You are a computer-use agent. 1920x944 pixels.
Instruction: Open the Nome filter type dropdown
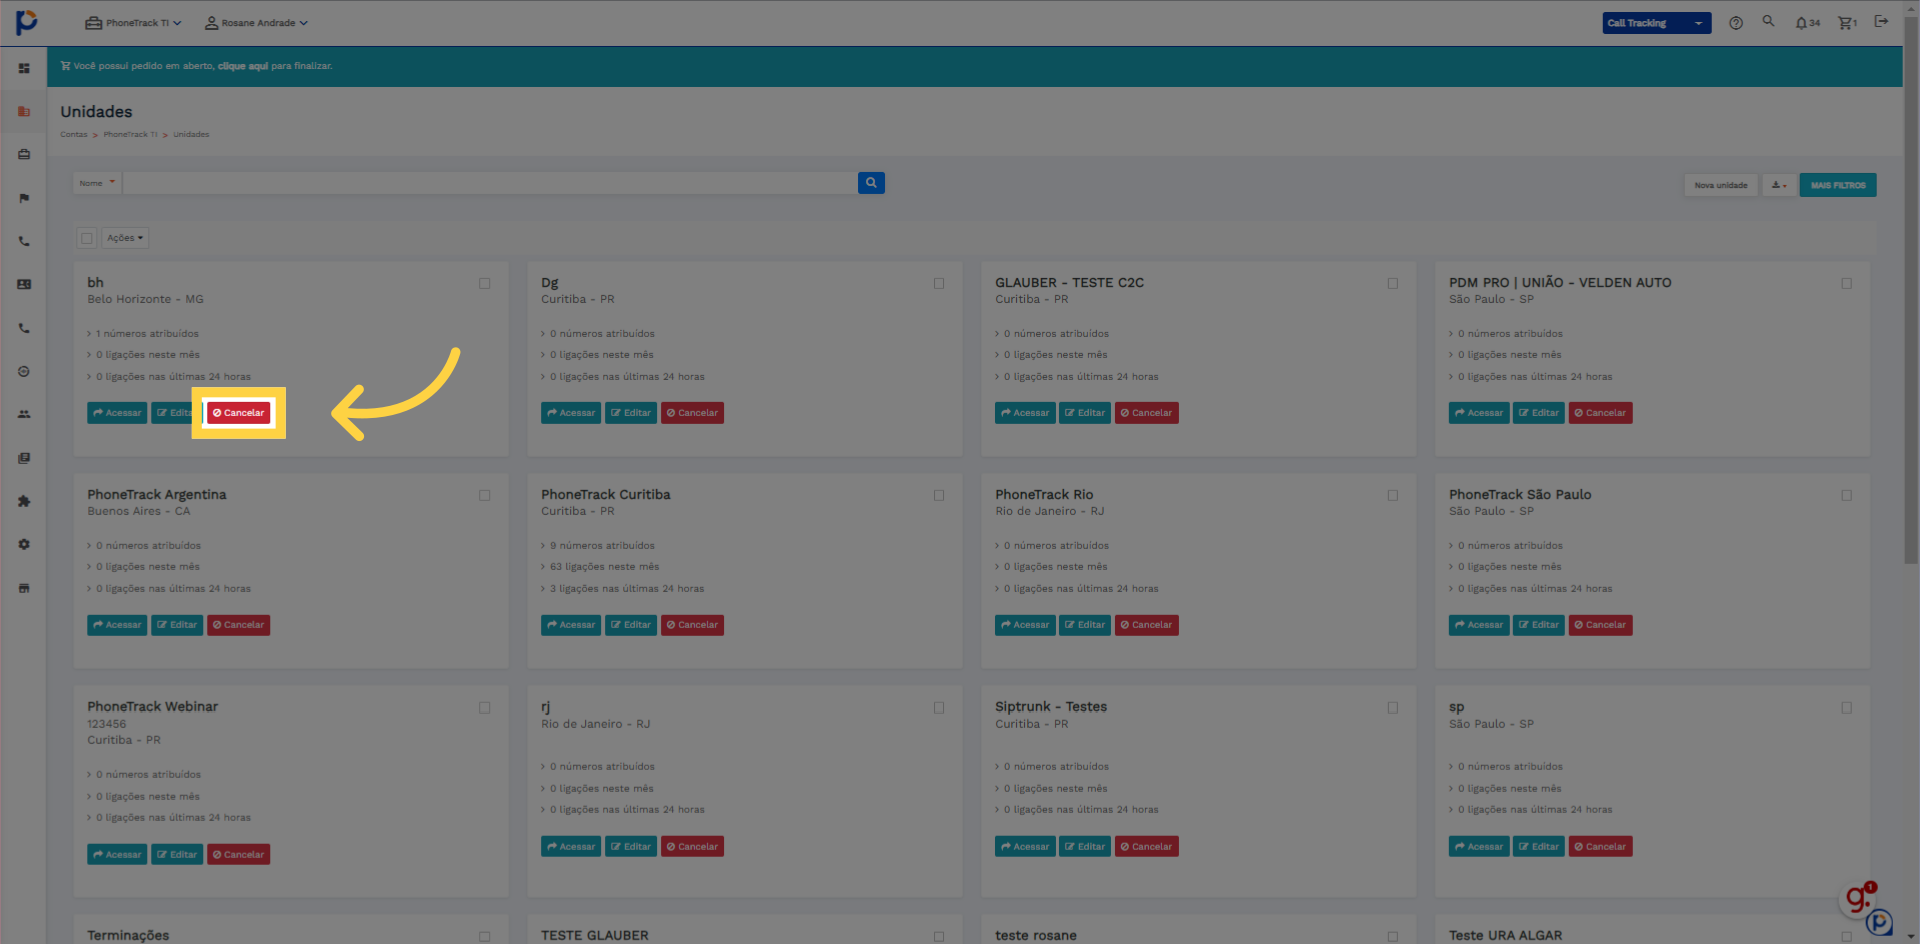[x=97, y=183]
